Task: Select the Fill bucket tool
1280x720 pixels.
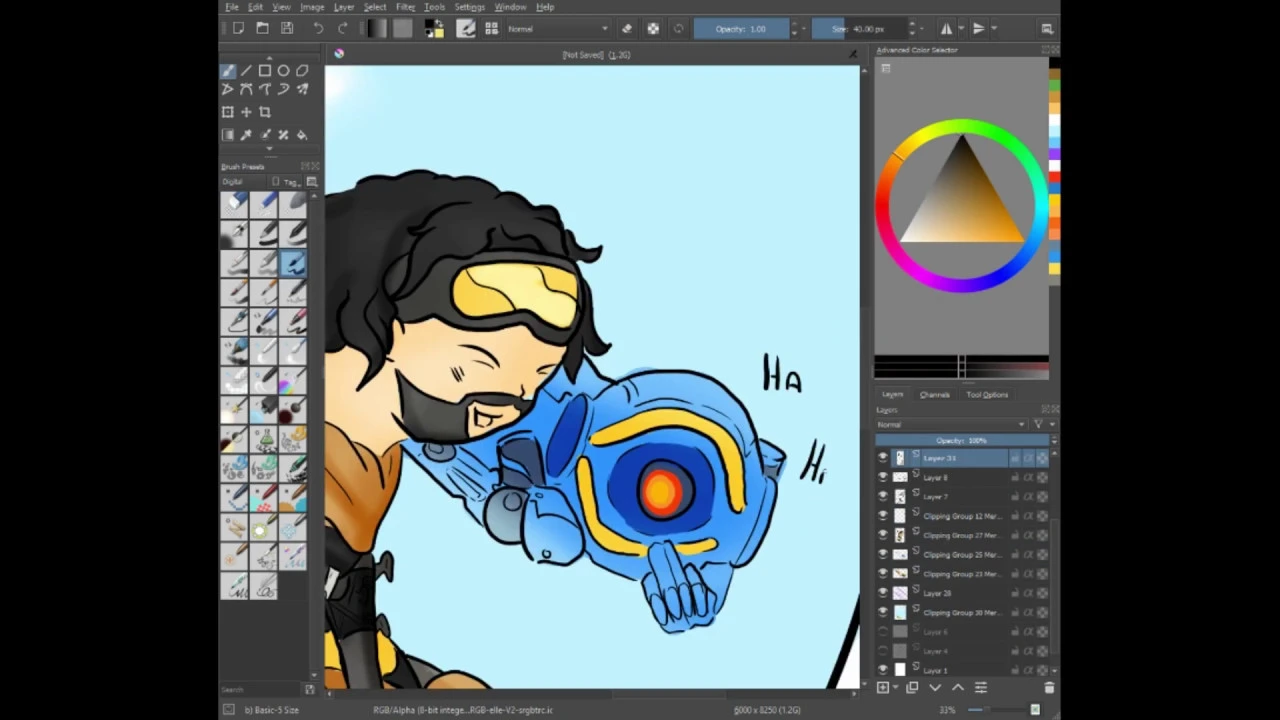Action: [302, 135]
